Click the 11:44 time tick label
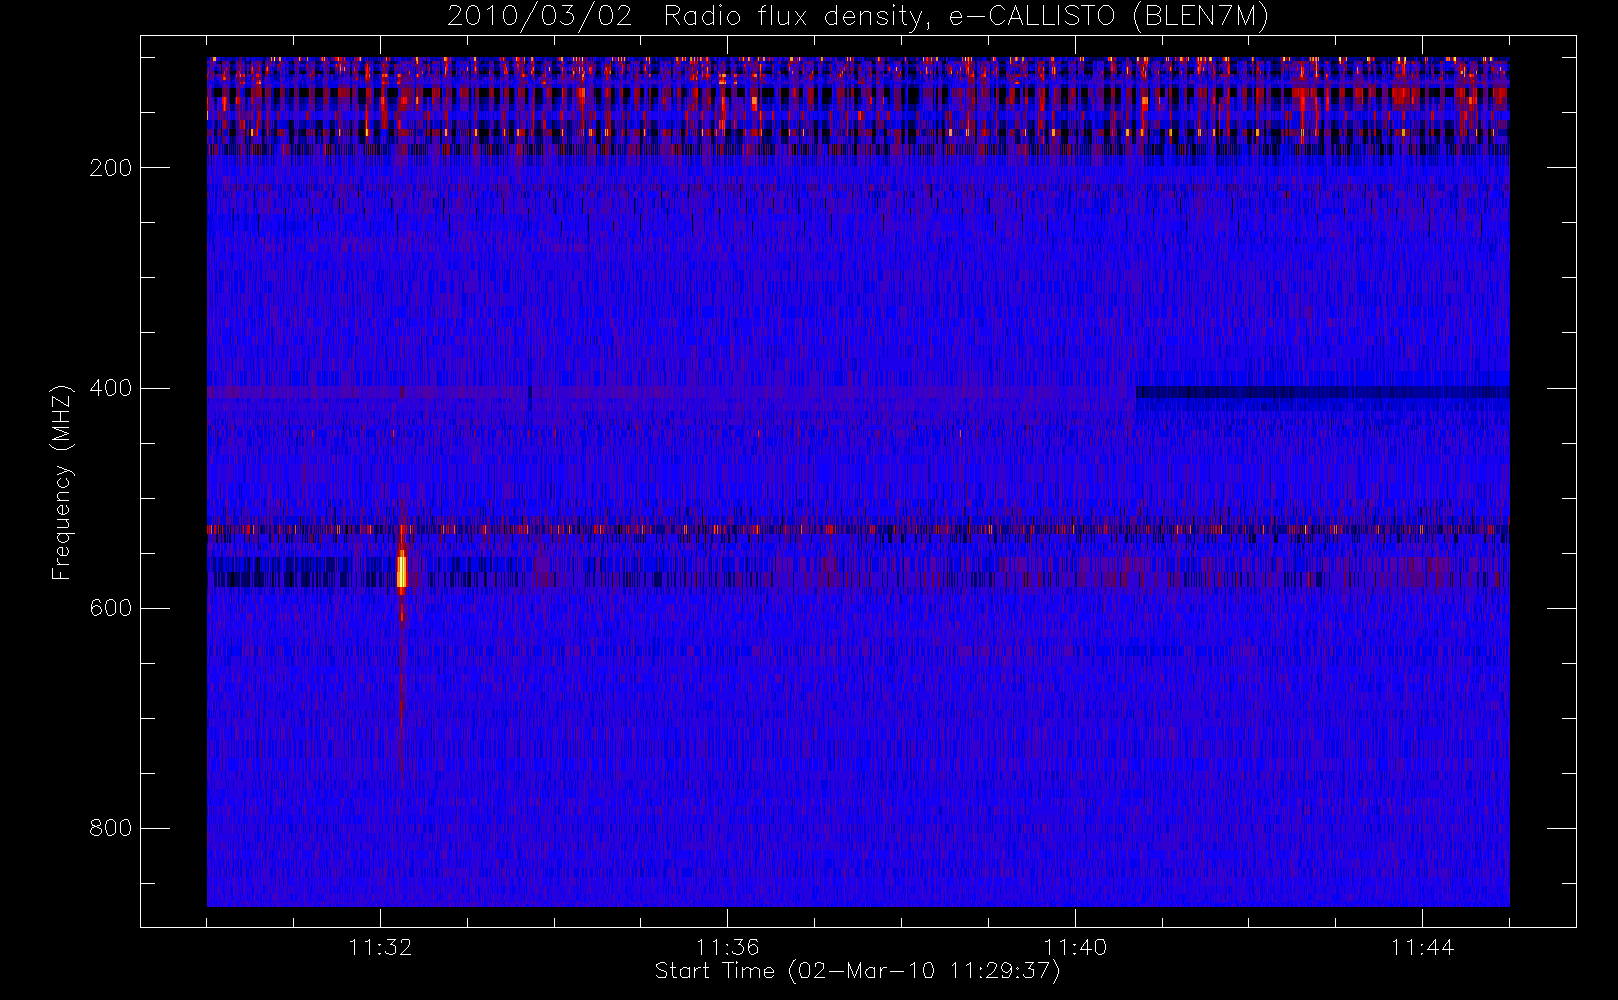 (x=1422, y=947)
